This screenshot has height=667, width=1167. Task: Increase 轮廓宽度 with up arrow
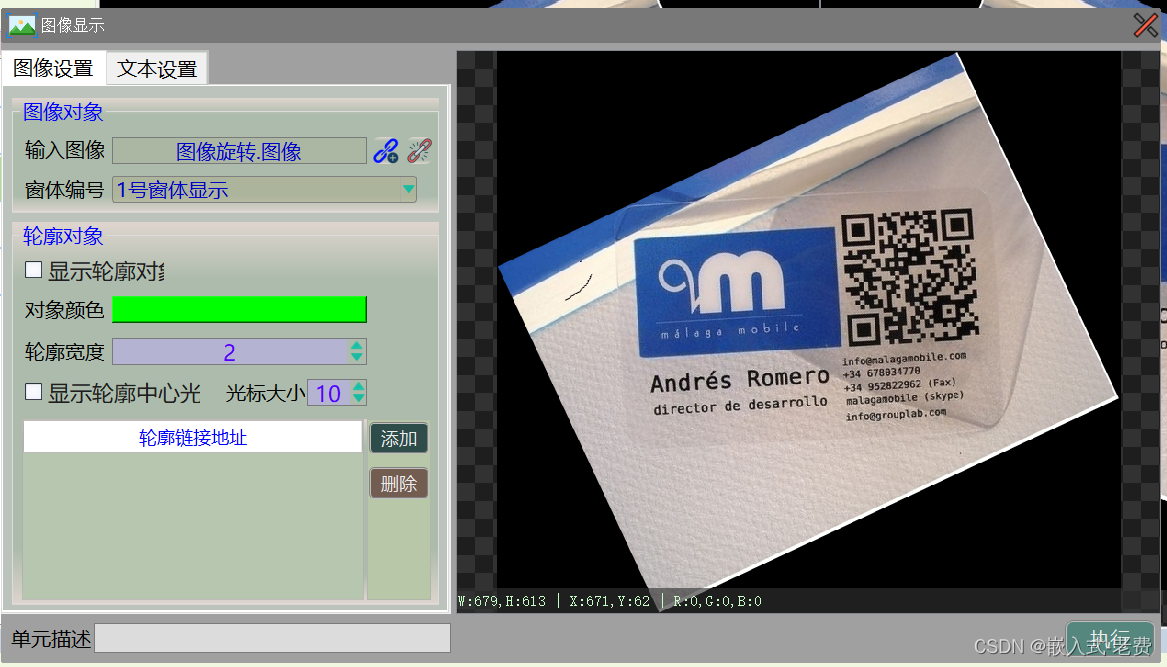click(x=357, y=345)
